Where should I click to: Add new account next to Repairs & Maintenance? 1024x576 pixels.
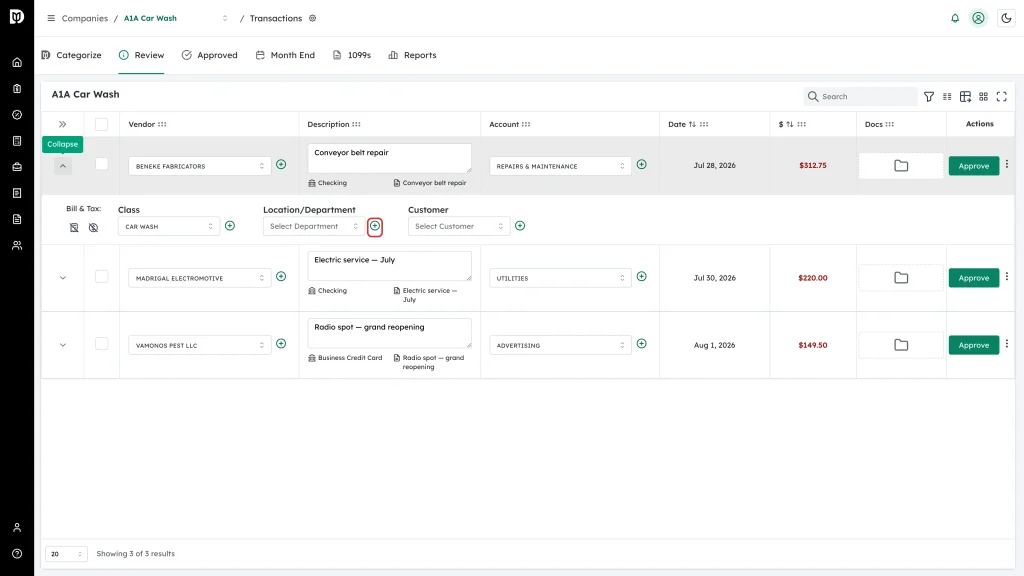pyautogui.click(x=641, y=165)
